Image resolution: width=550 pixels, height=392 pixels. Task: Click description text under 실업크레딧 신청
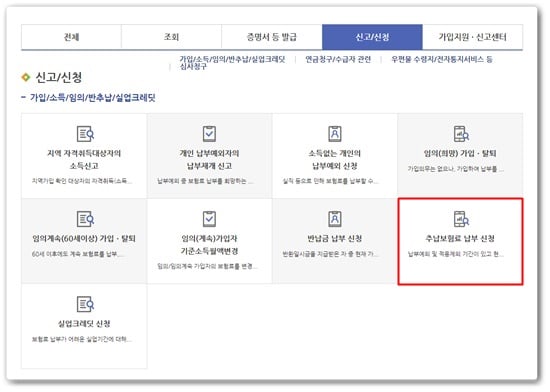(82, 339)
